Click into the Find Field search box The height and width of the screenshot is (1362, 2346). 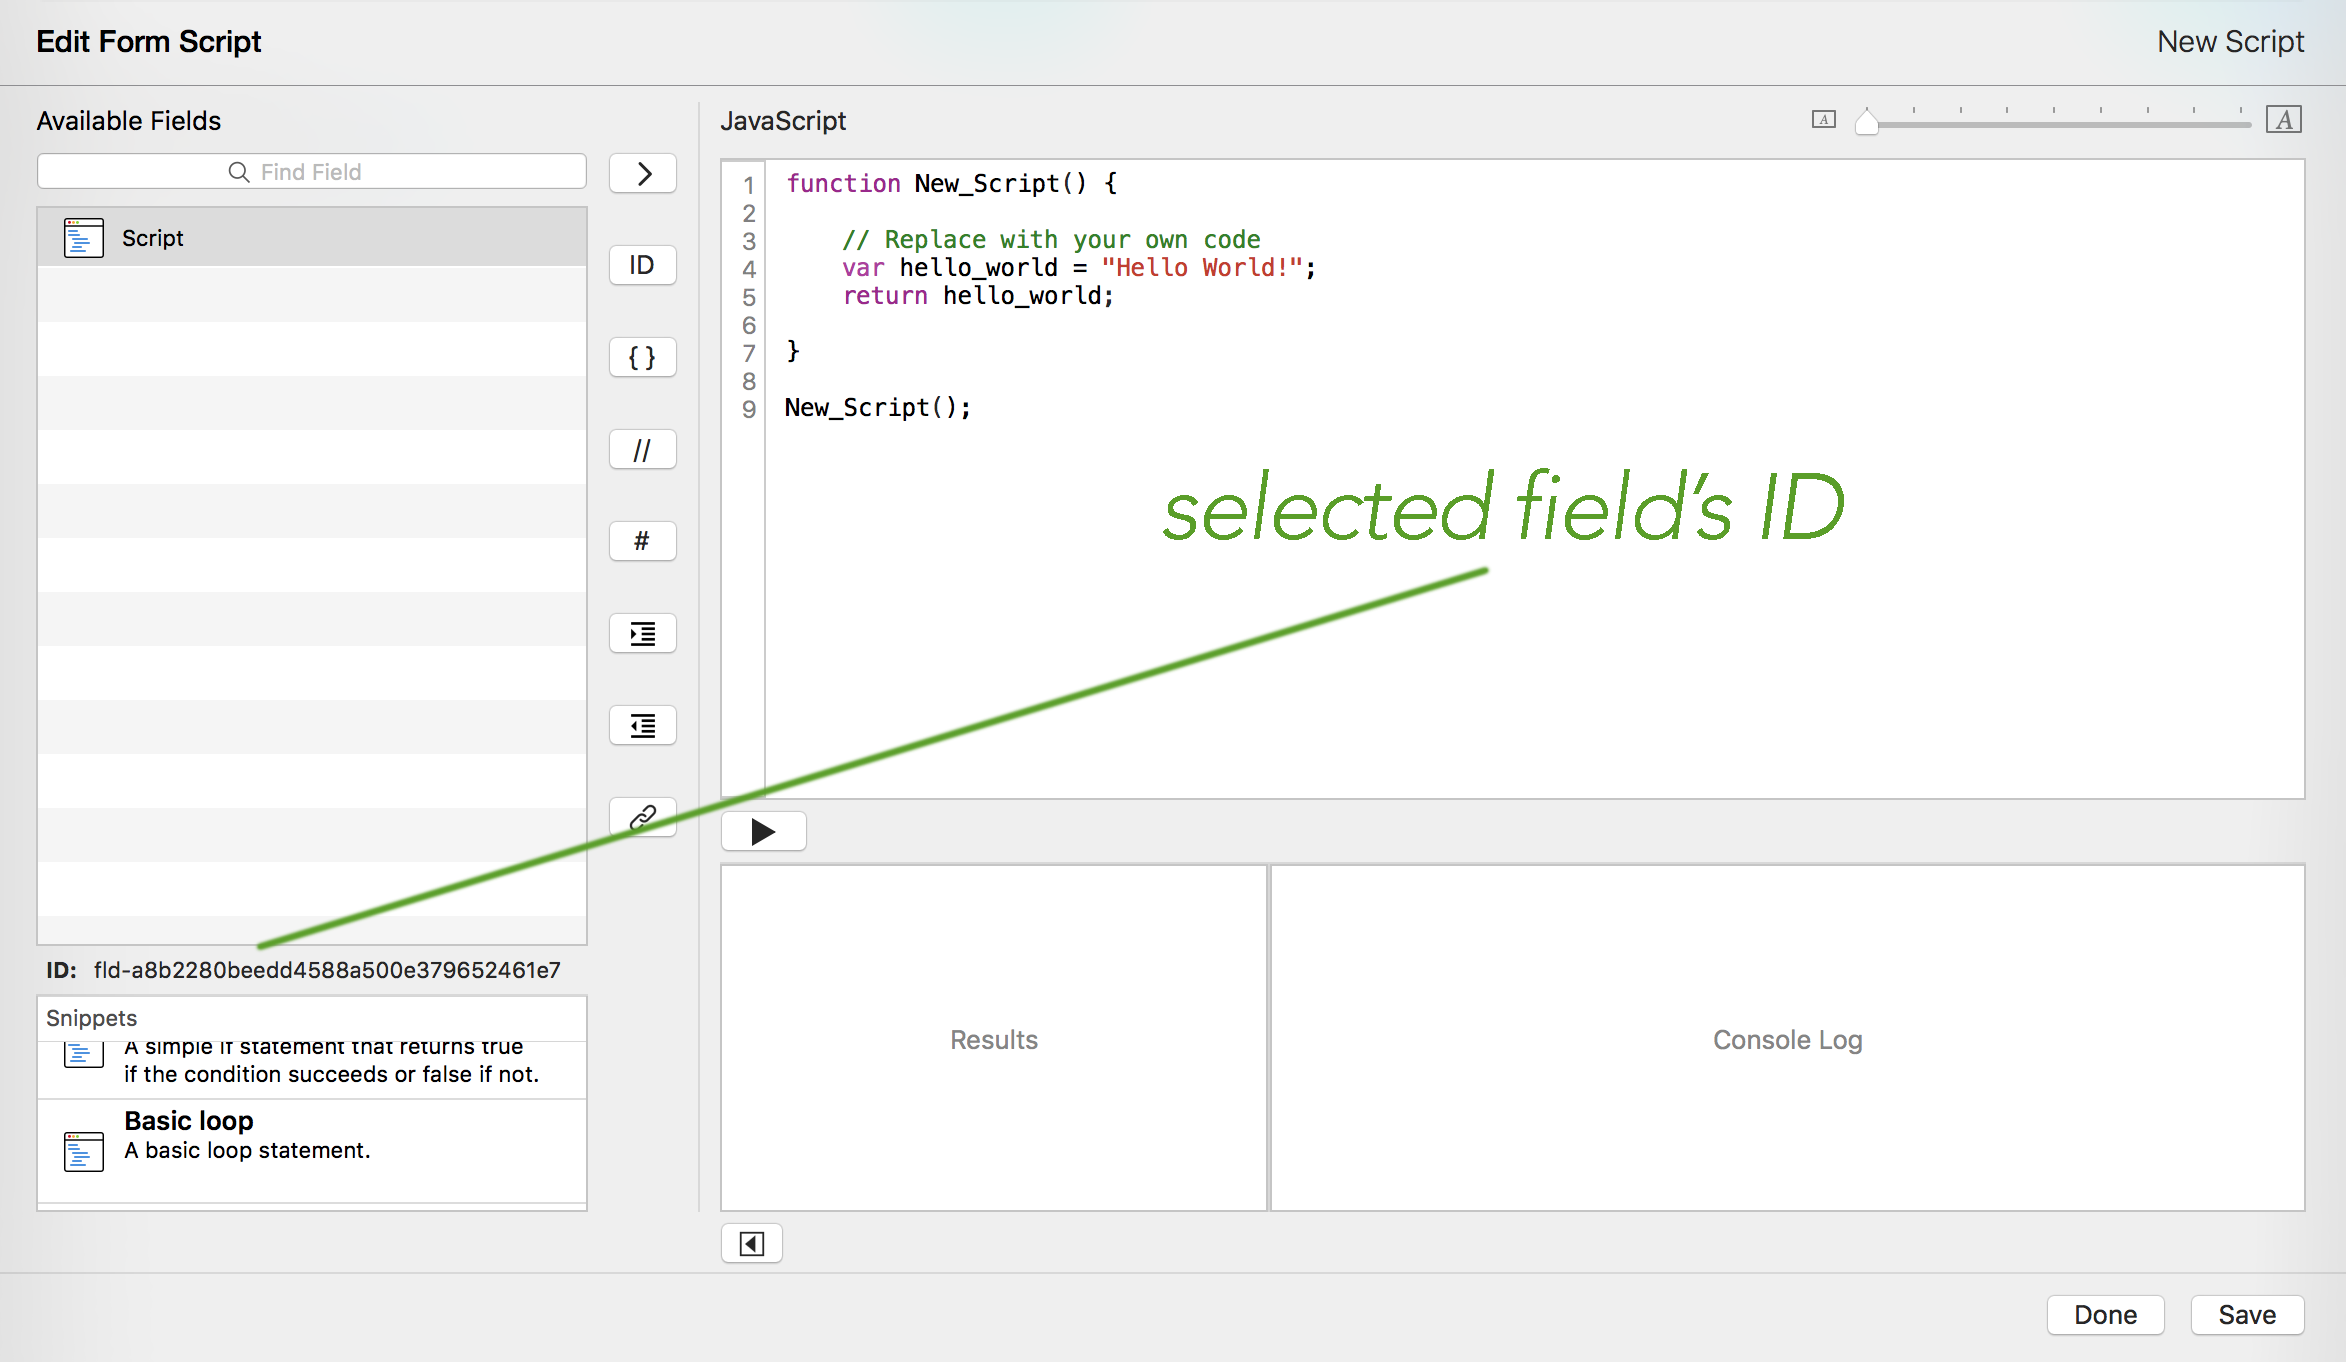click(x=311, y=171)
